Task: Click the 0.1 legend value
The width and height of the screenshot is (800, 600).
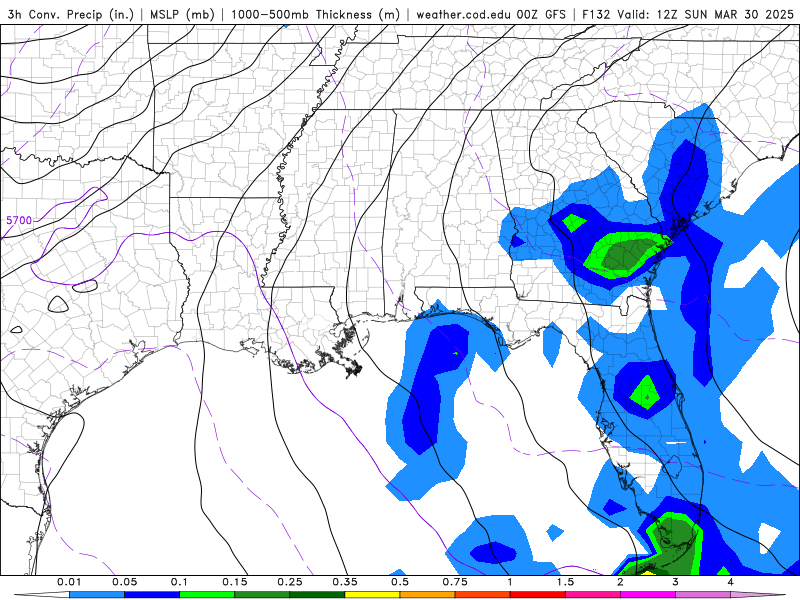Action: click(x=179, y=582)
